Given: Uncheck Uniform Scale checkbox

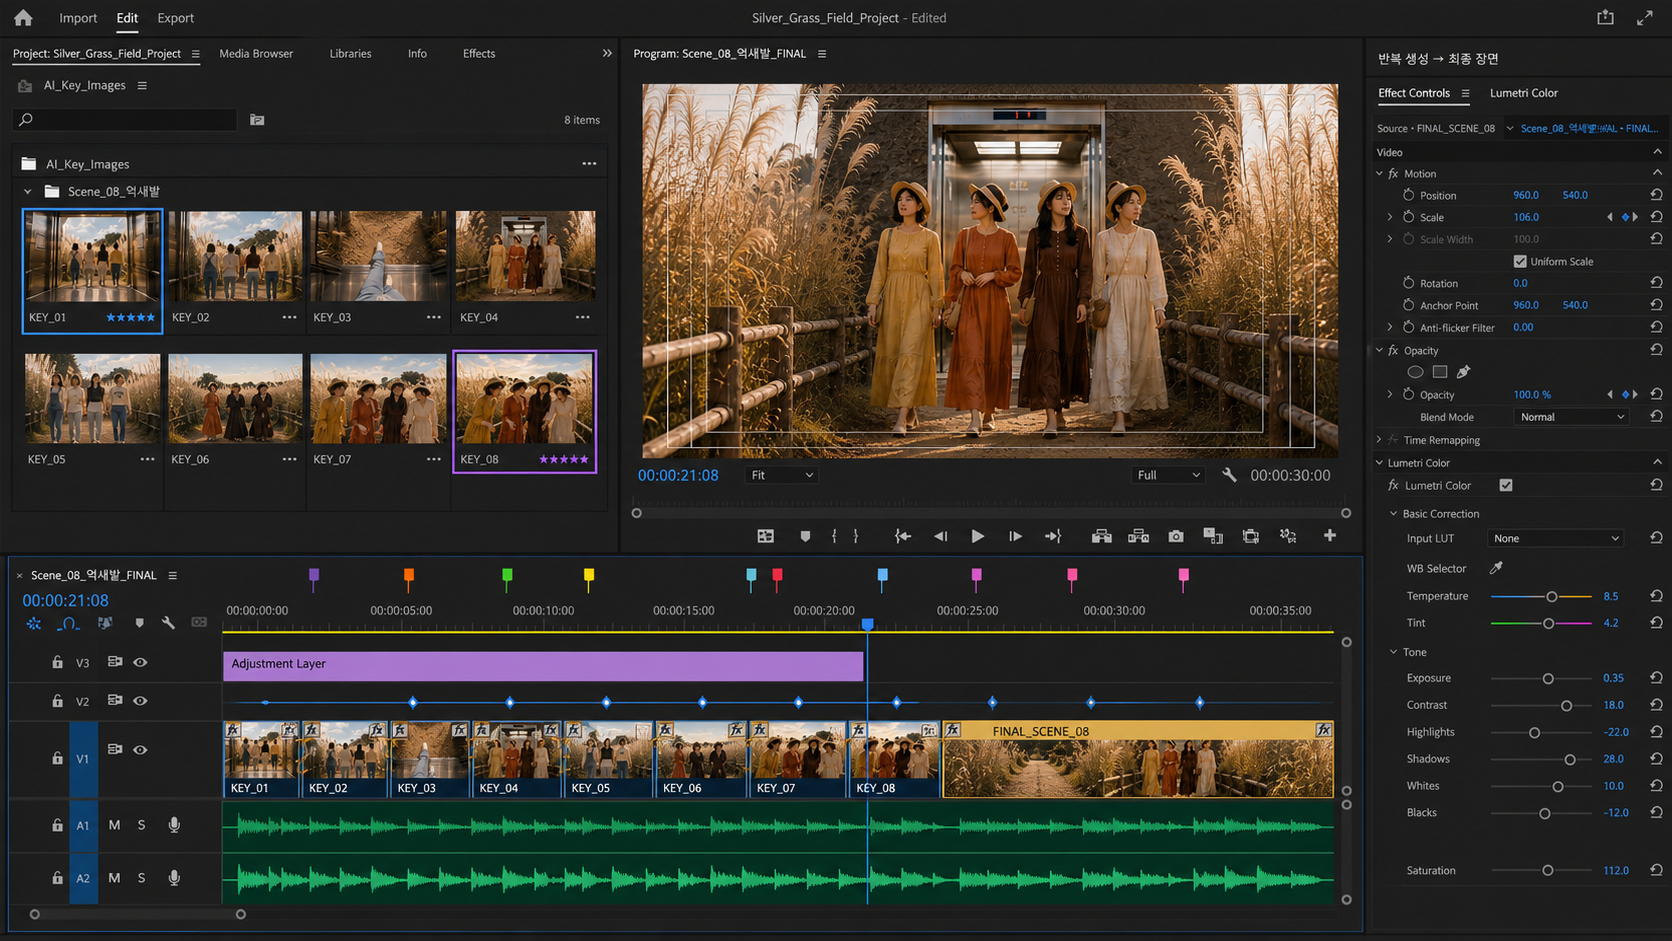Looking at the screenshot, I should coord(1520,261).
